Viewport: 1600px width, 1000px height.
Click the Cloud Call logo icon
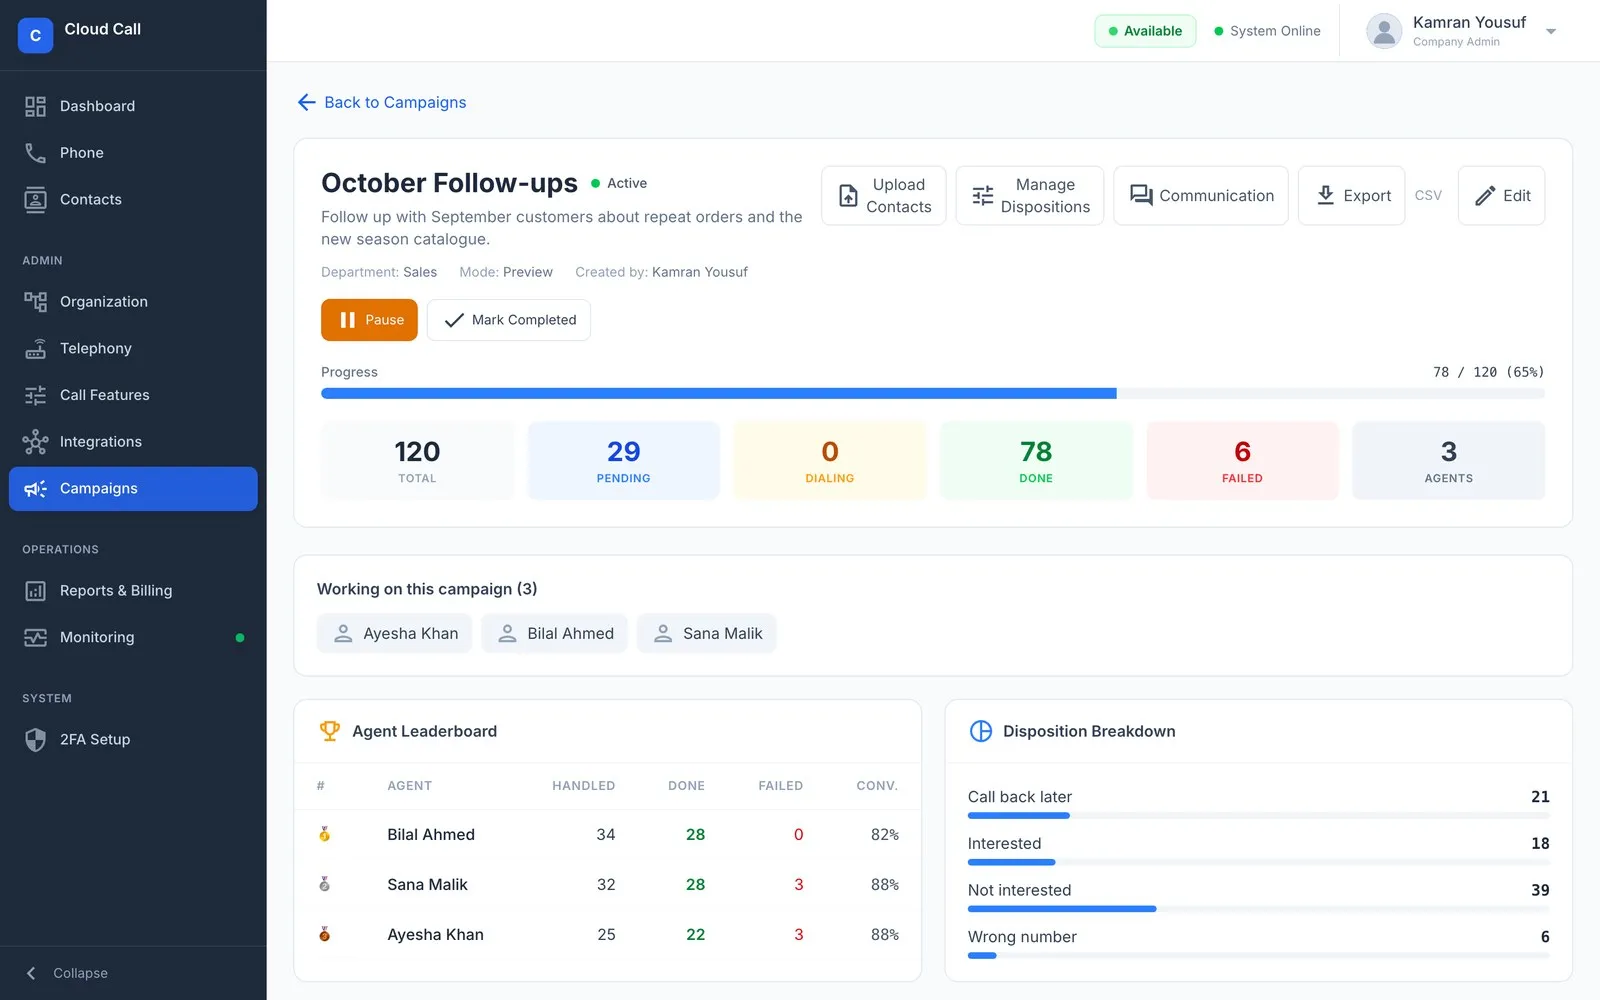(x=35, y=35)
